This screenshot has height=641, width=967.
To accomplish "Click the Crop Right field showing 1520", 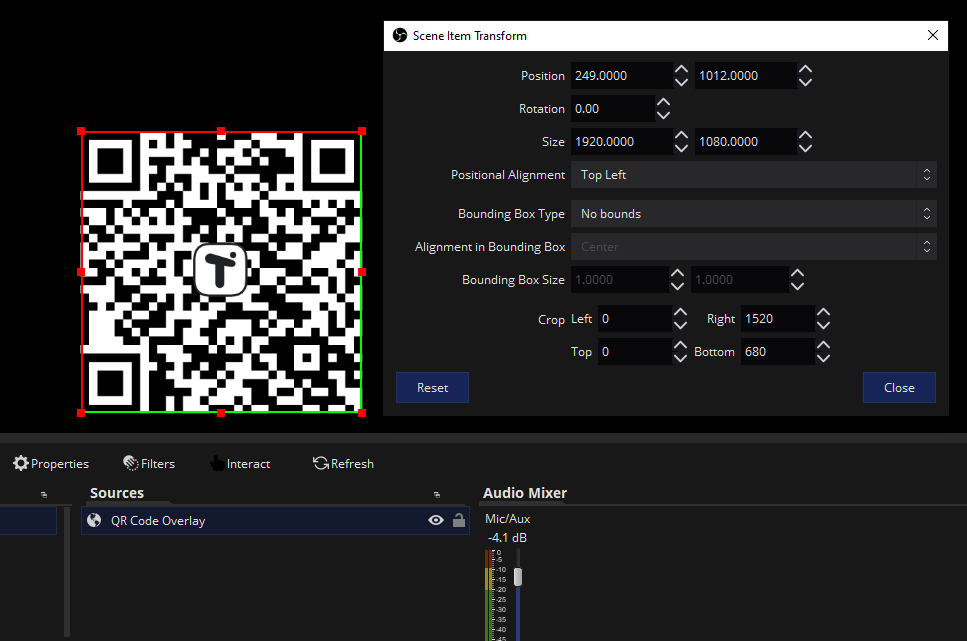I will (778, 318).
